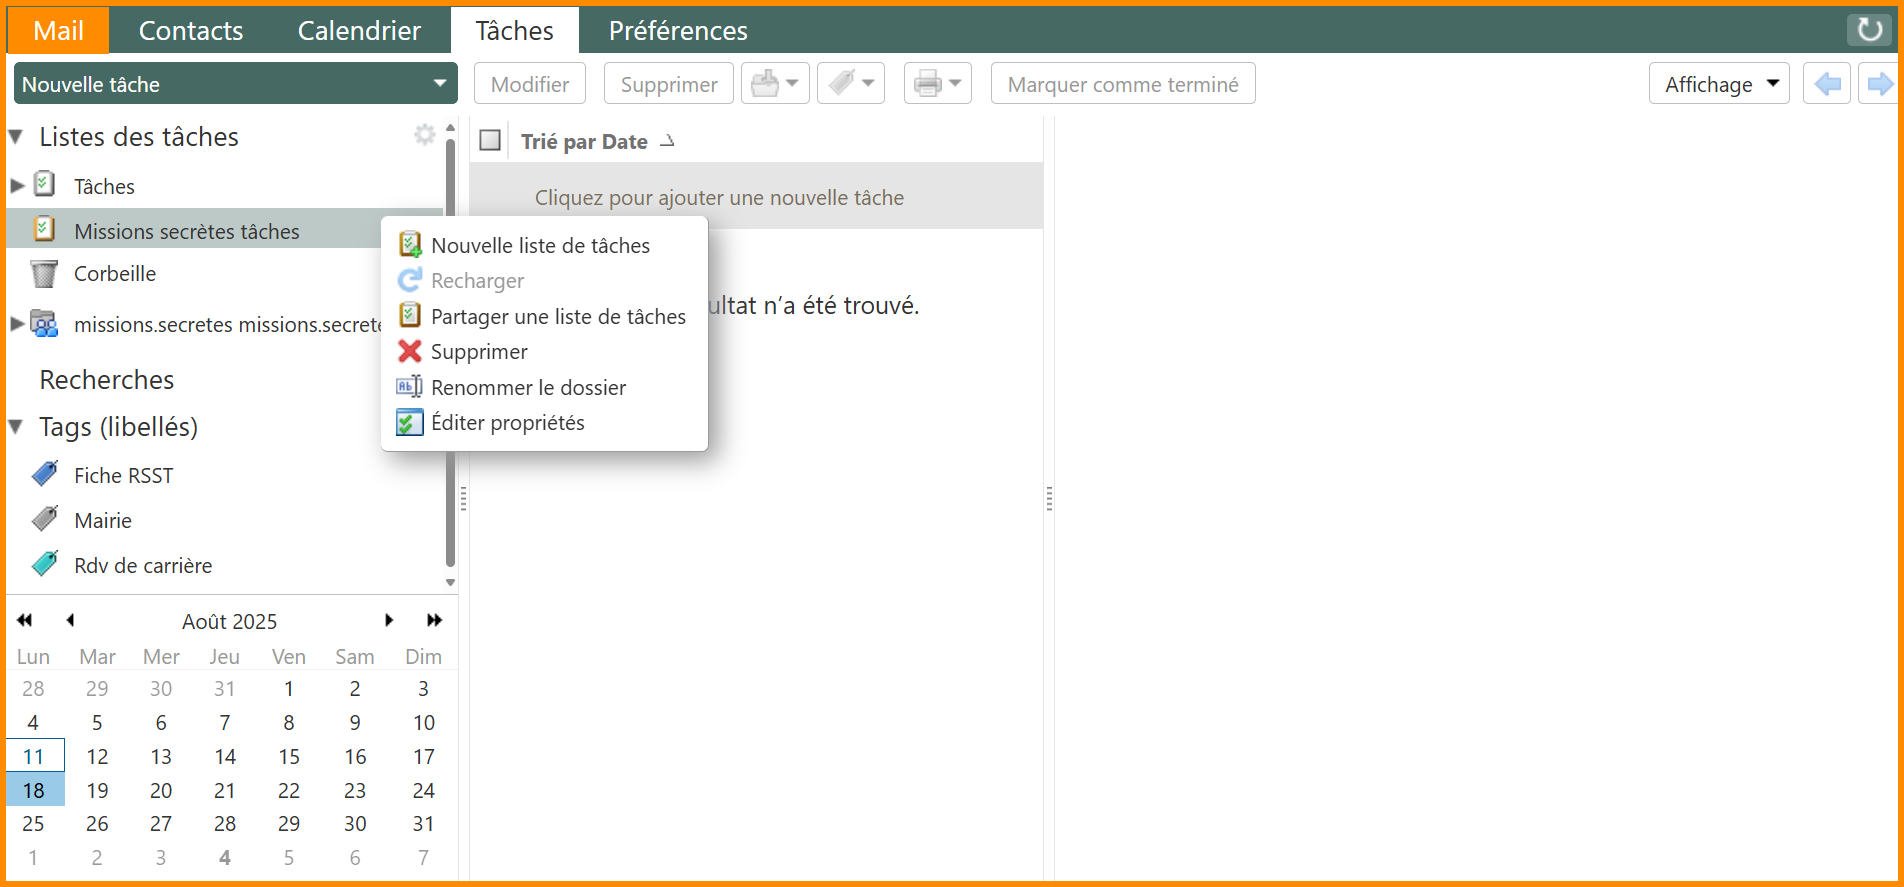The image size is (1904, 887).
Task: Collapse the Tags (libellés) section
Action: (16, 427)
